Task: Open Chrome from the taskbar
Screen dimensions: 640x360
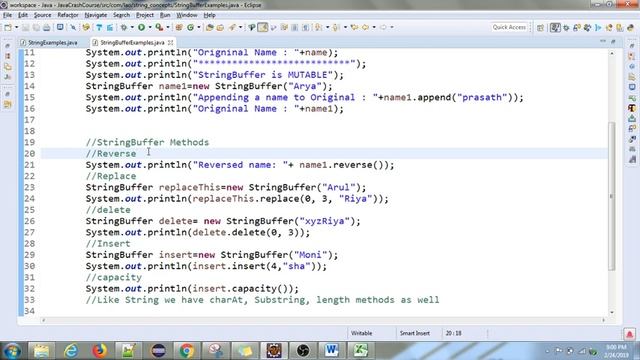Action: pos(187,351)
